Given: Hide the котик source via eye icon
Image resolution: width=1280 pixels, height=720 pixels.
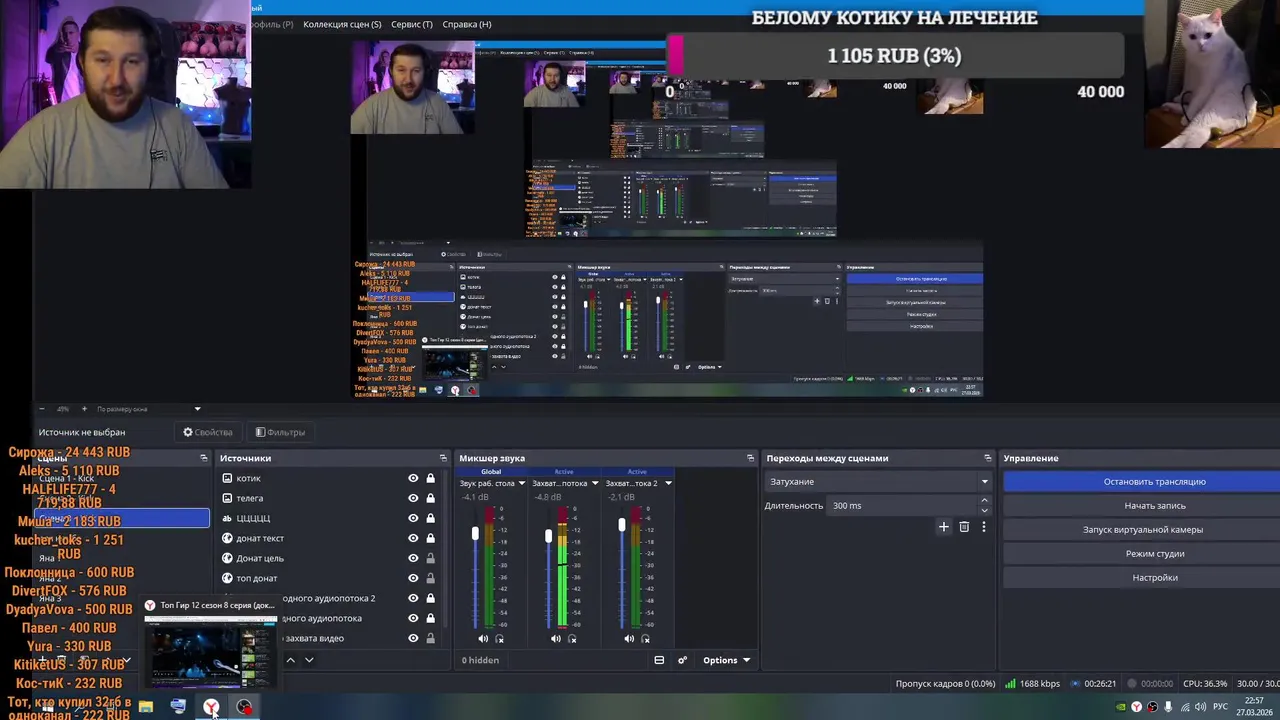Looking at the screenshot, I should click(x=413, y=478).
